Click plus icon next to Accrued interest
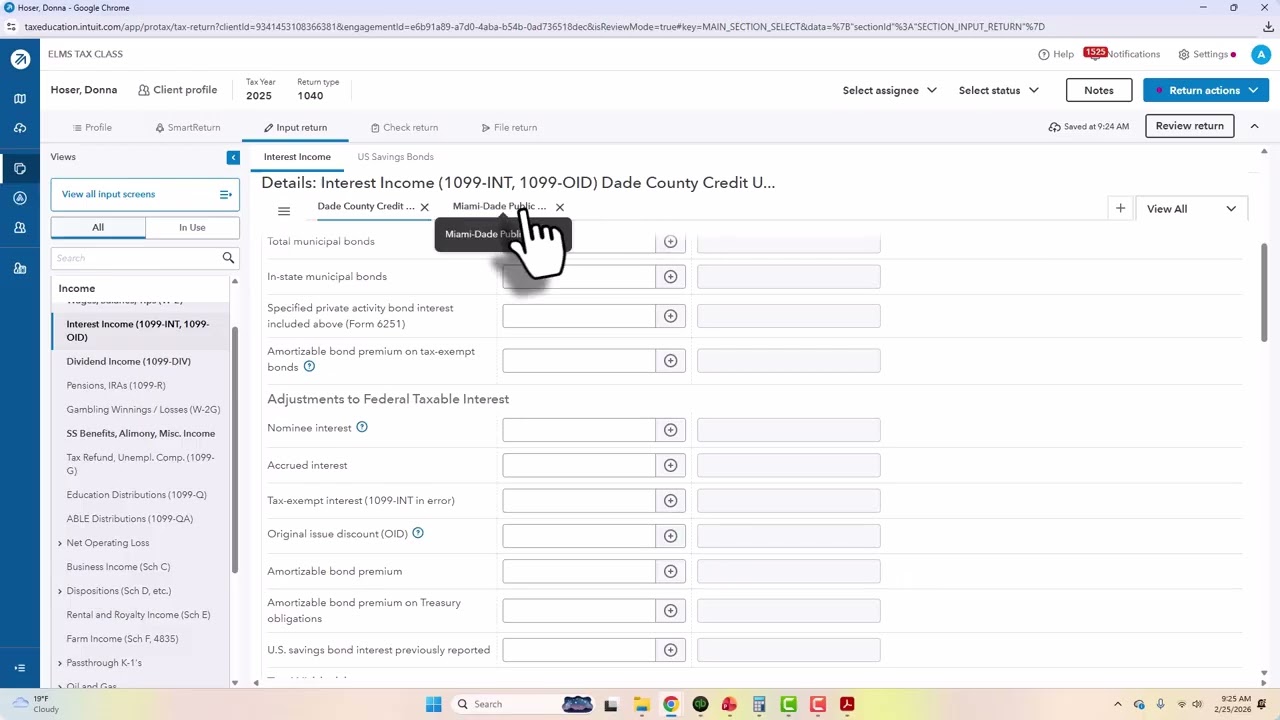Viewport: 1280px width, 720px height. pos(671,466)
